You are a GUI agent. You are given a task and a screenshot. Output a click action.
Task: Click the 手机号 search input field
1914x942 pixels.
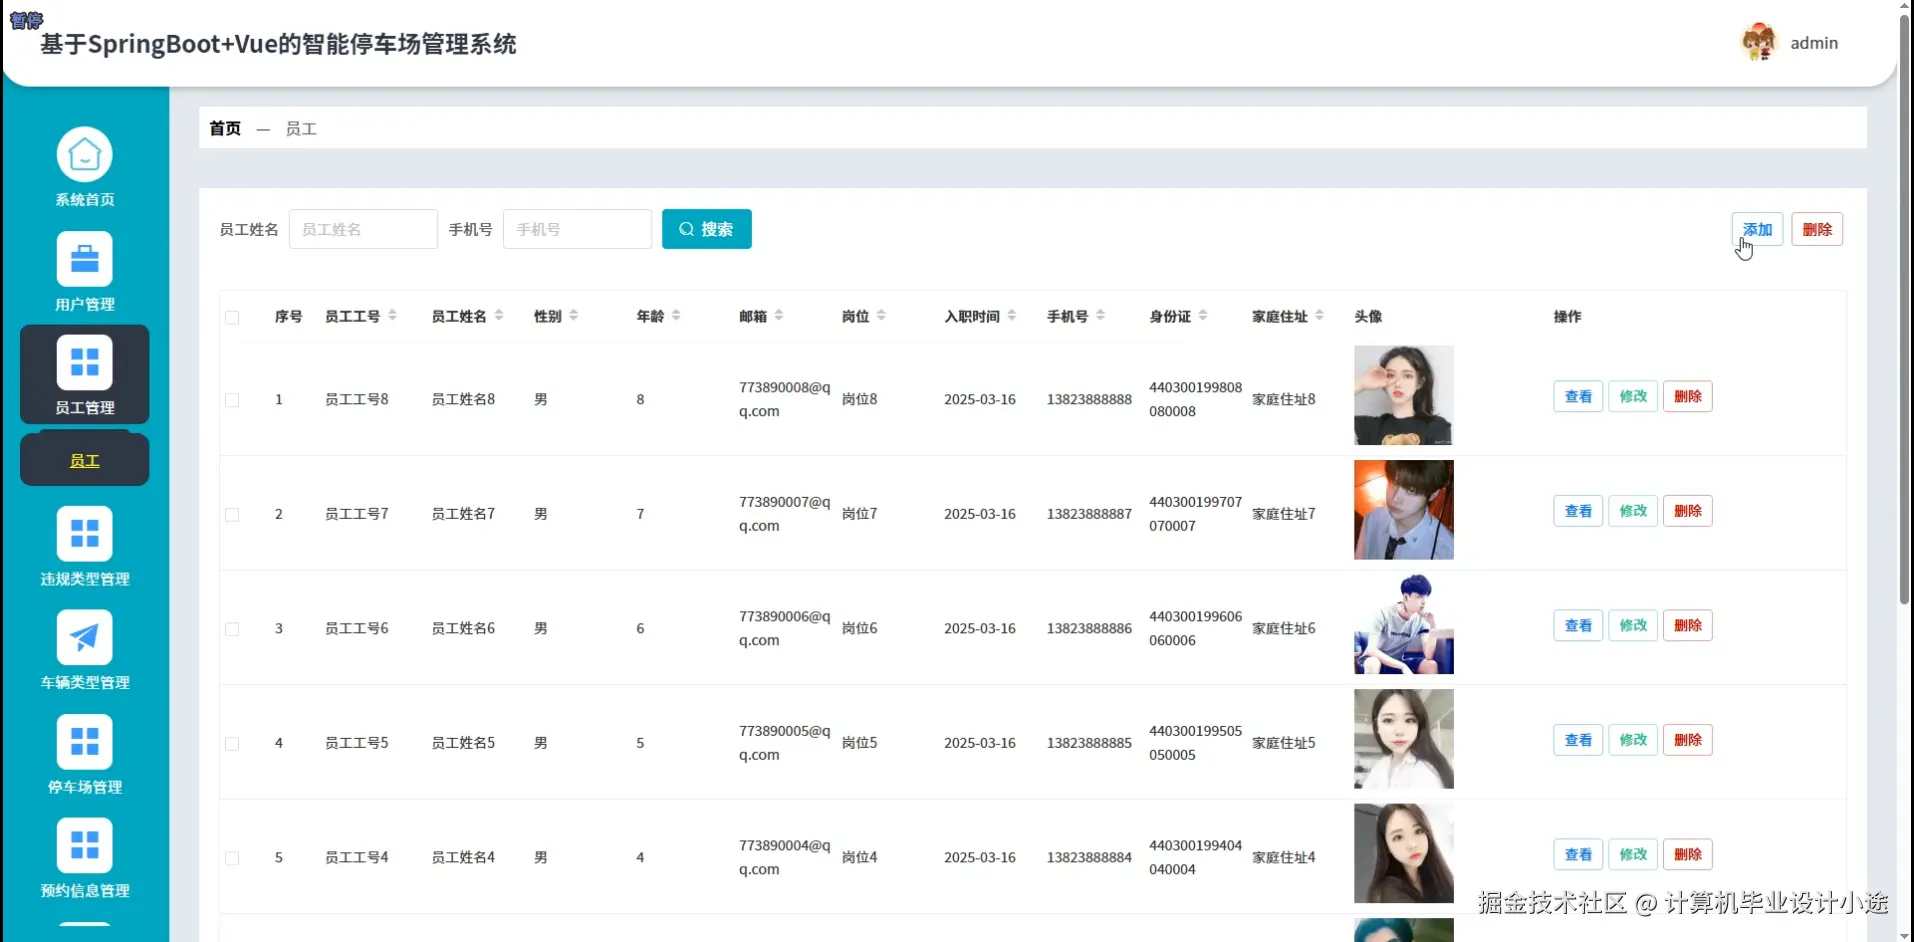(577, 228)
